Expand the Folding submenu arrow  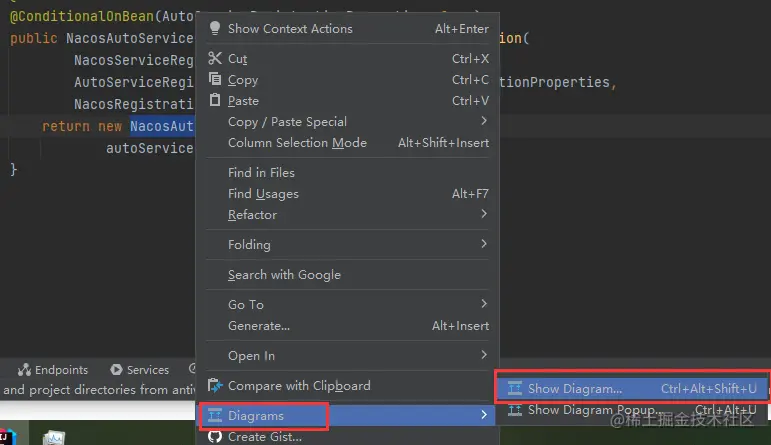pyautogui.click(x=484, y=244)
